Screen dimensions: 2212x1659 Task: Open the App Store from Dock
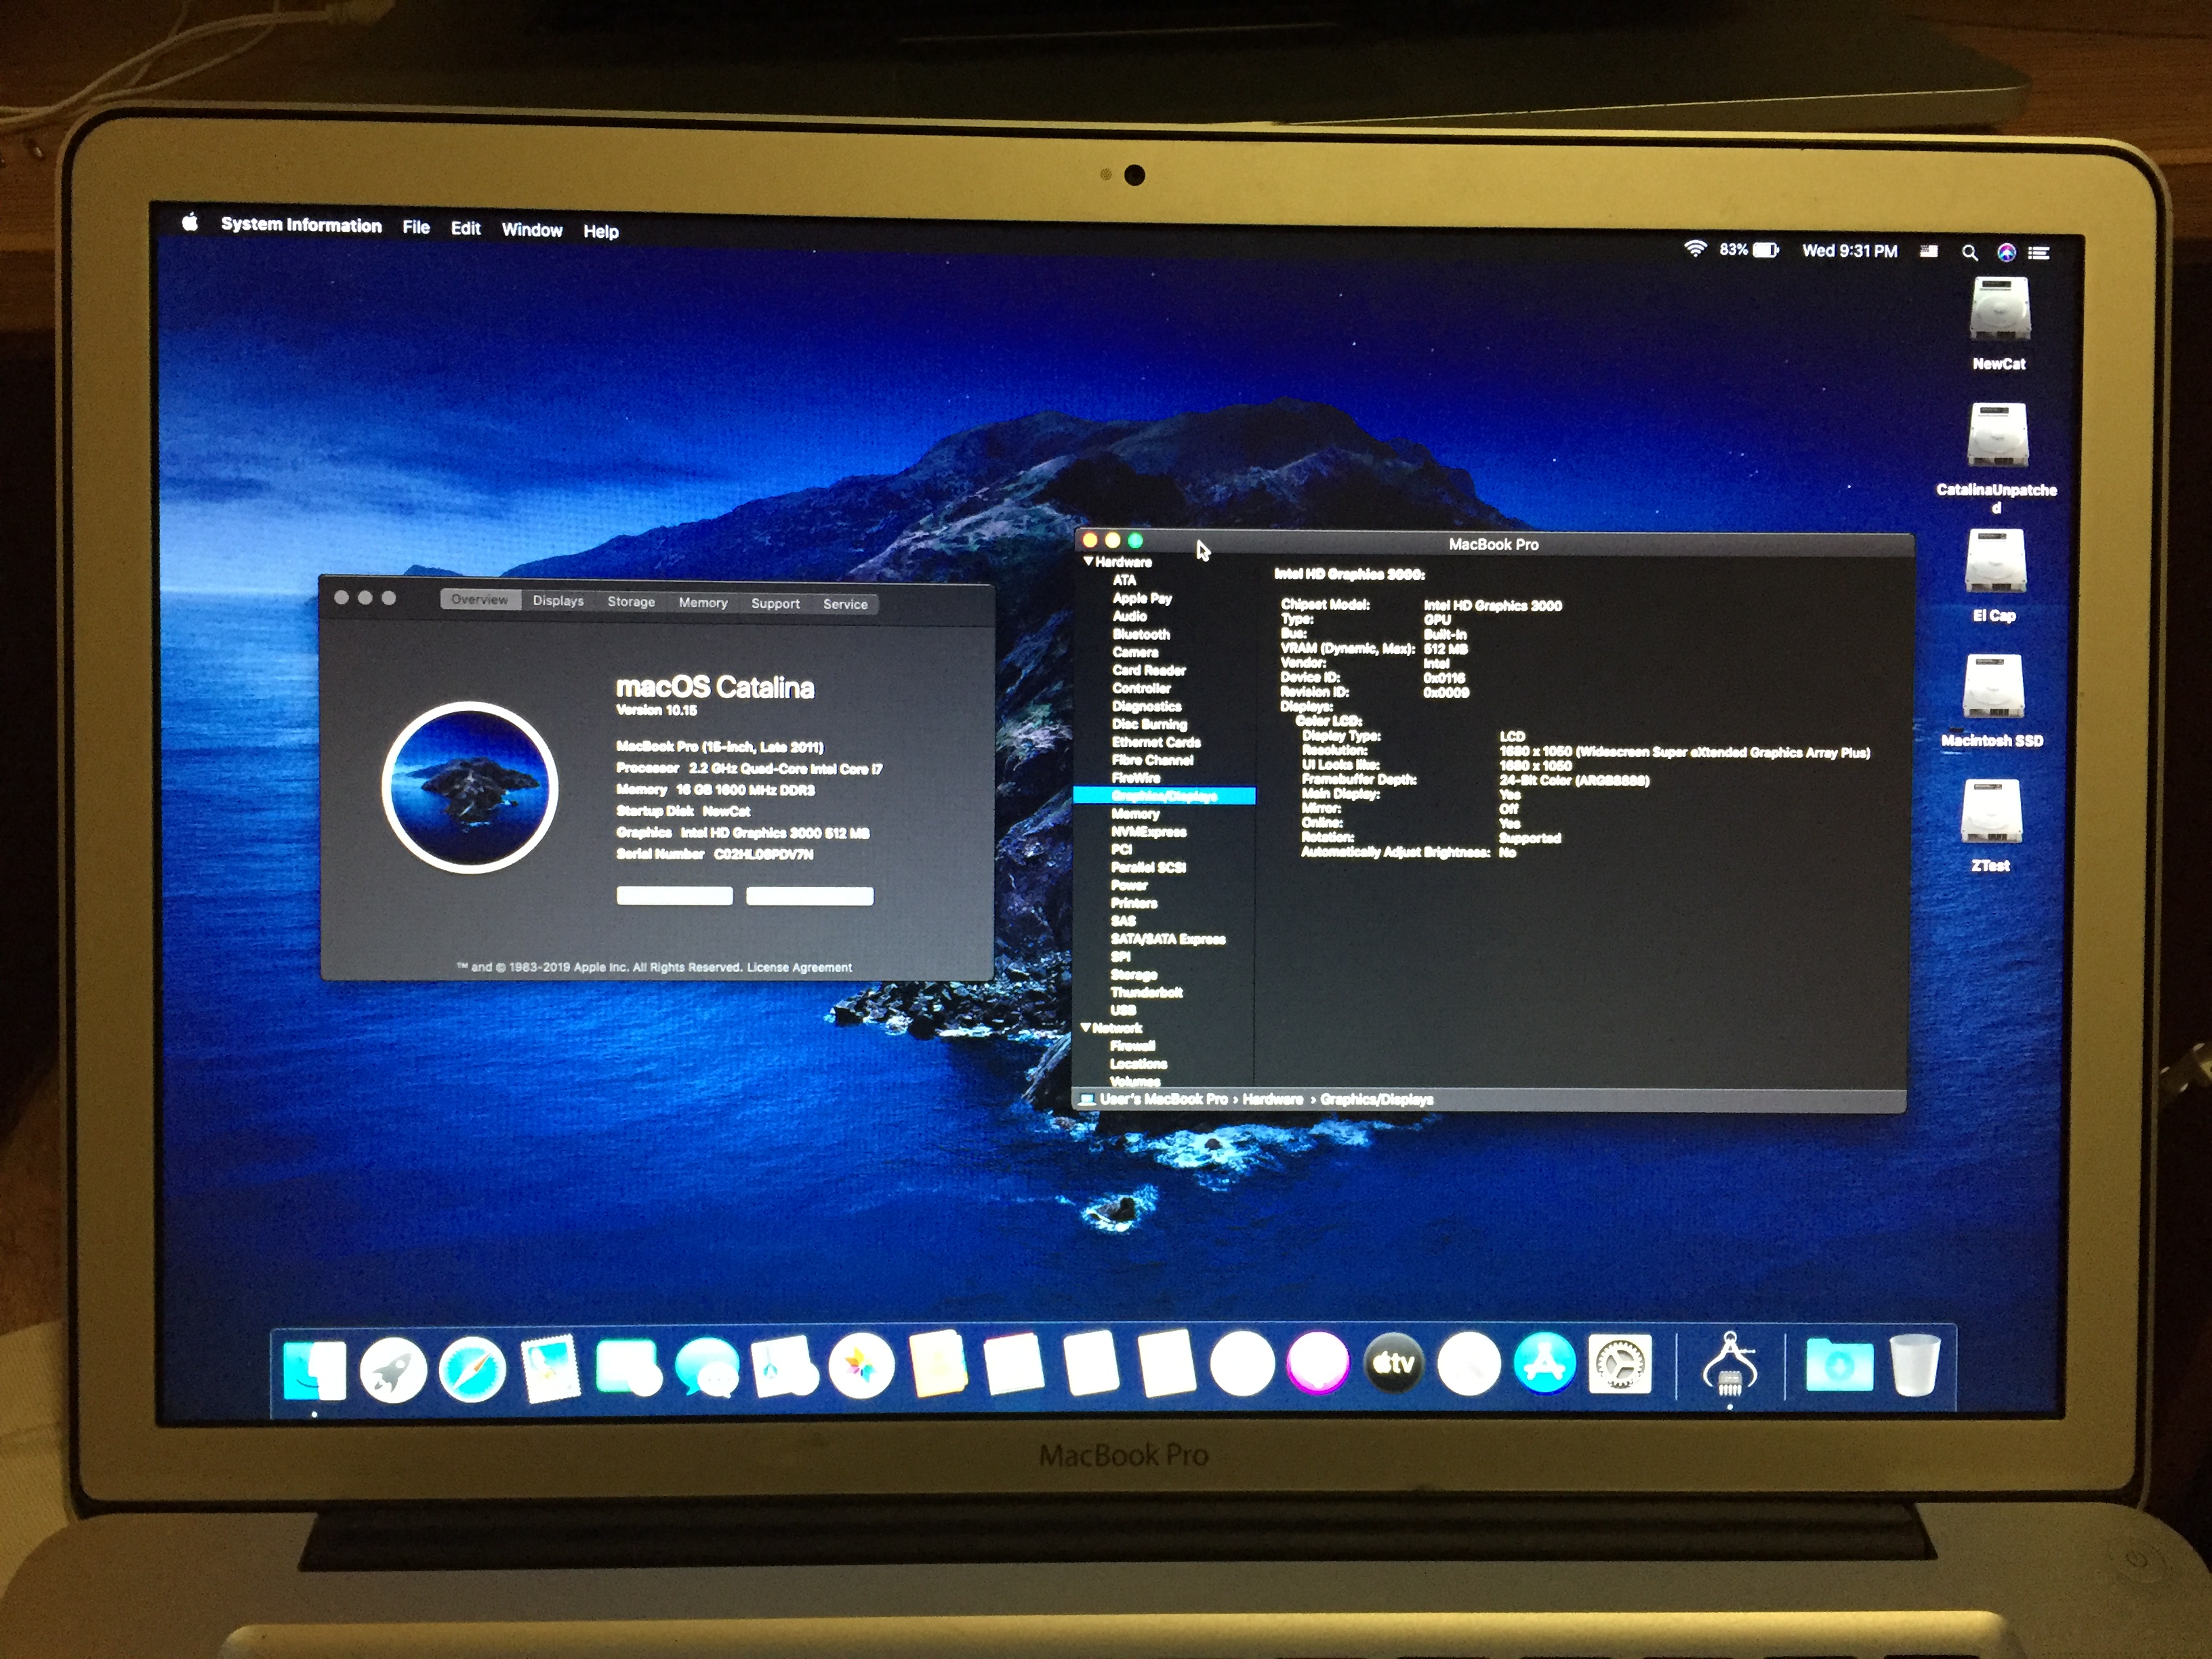1544,1363
